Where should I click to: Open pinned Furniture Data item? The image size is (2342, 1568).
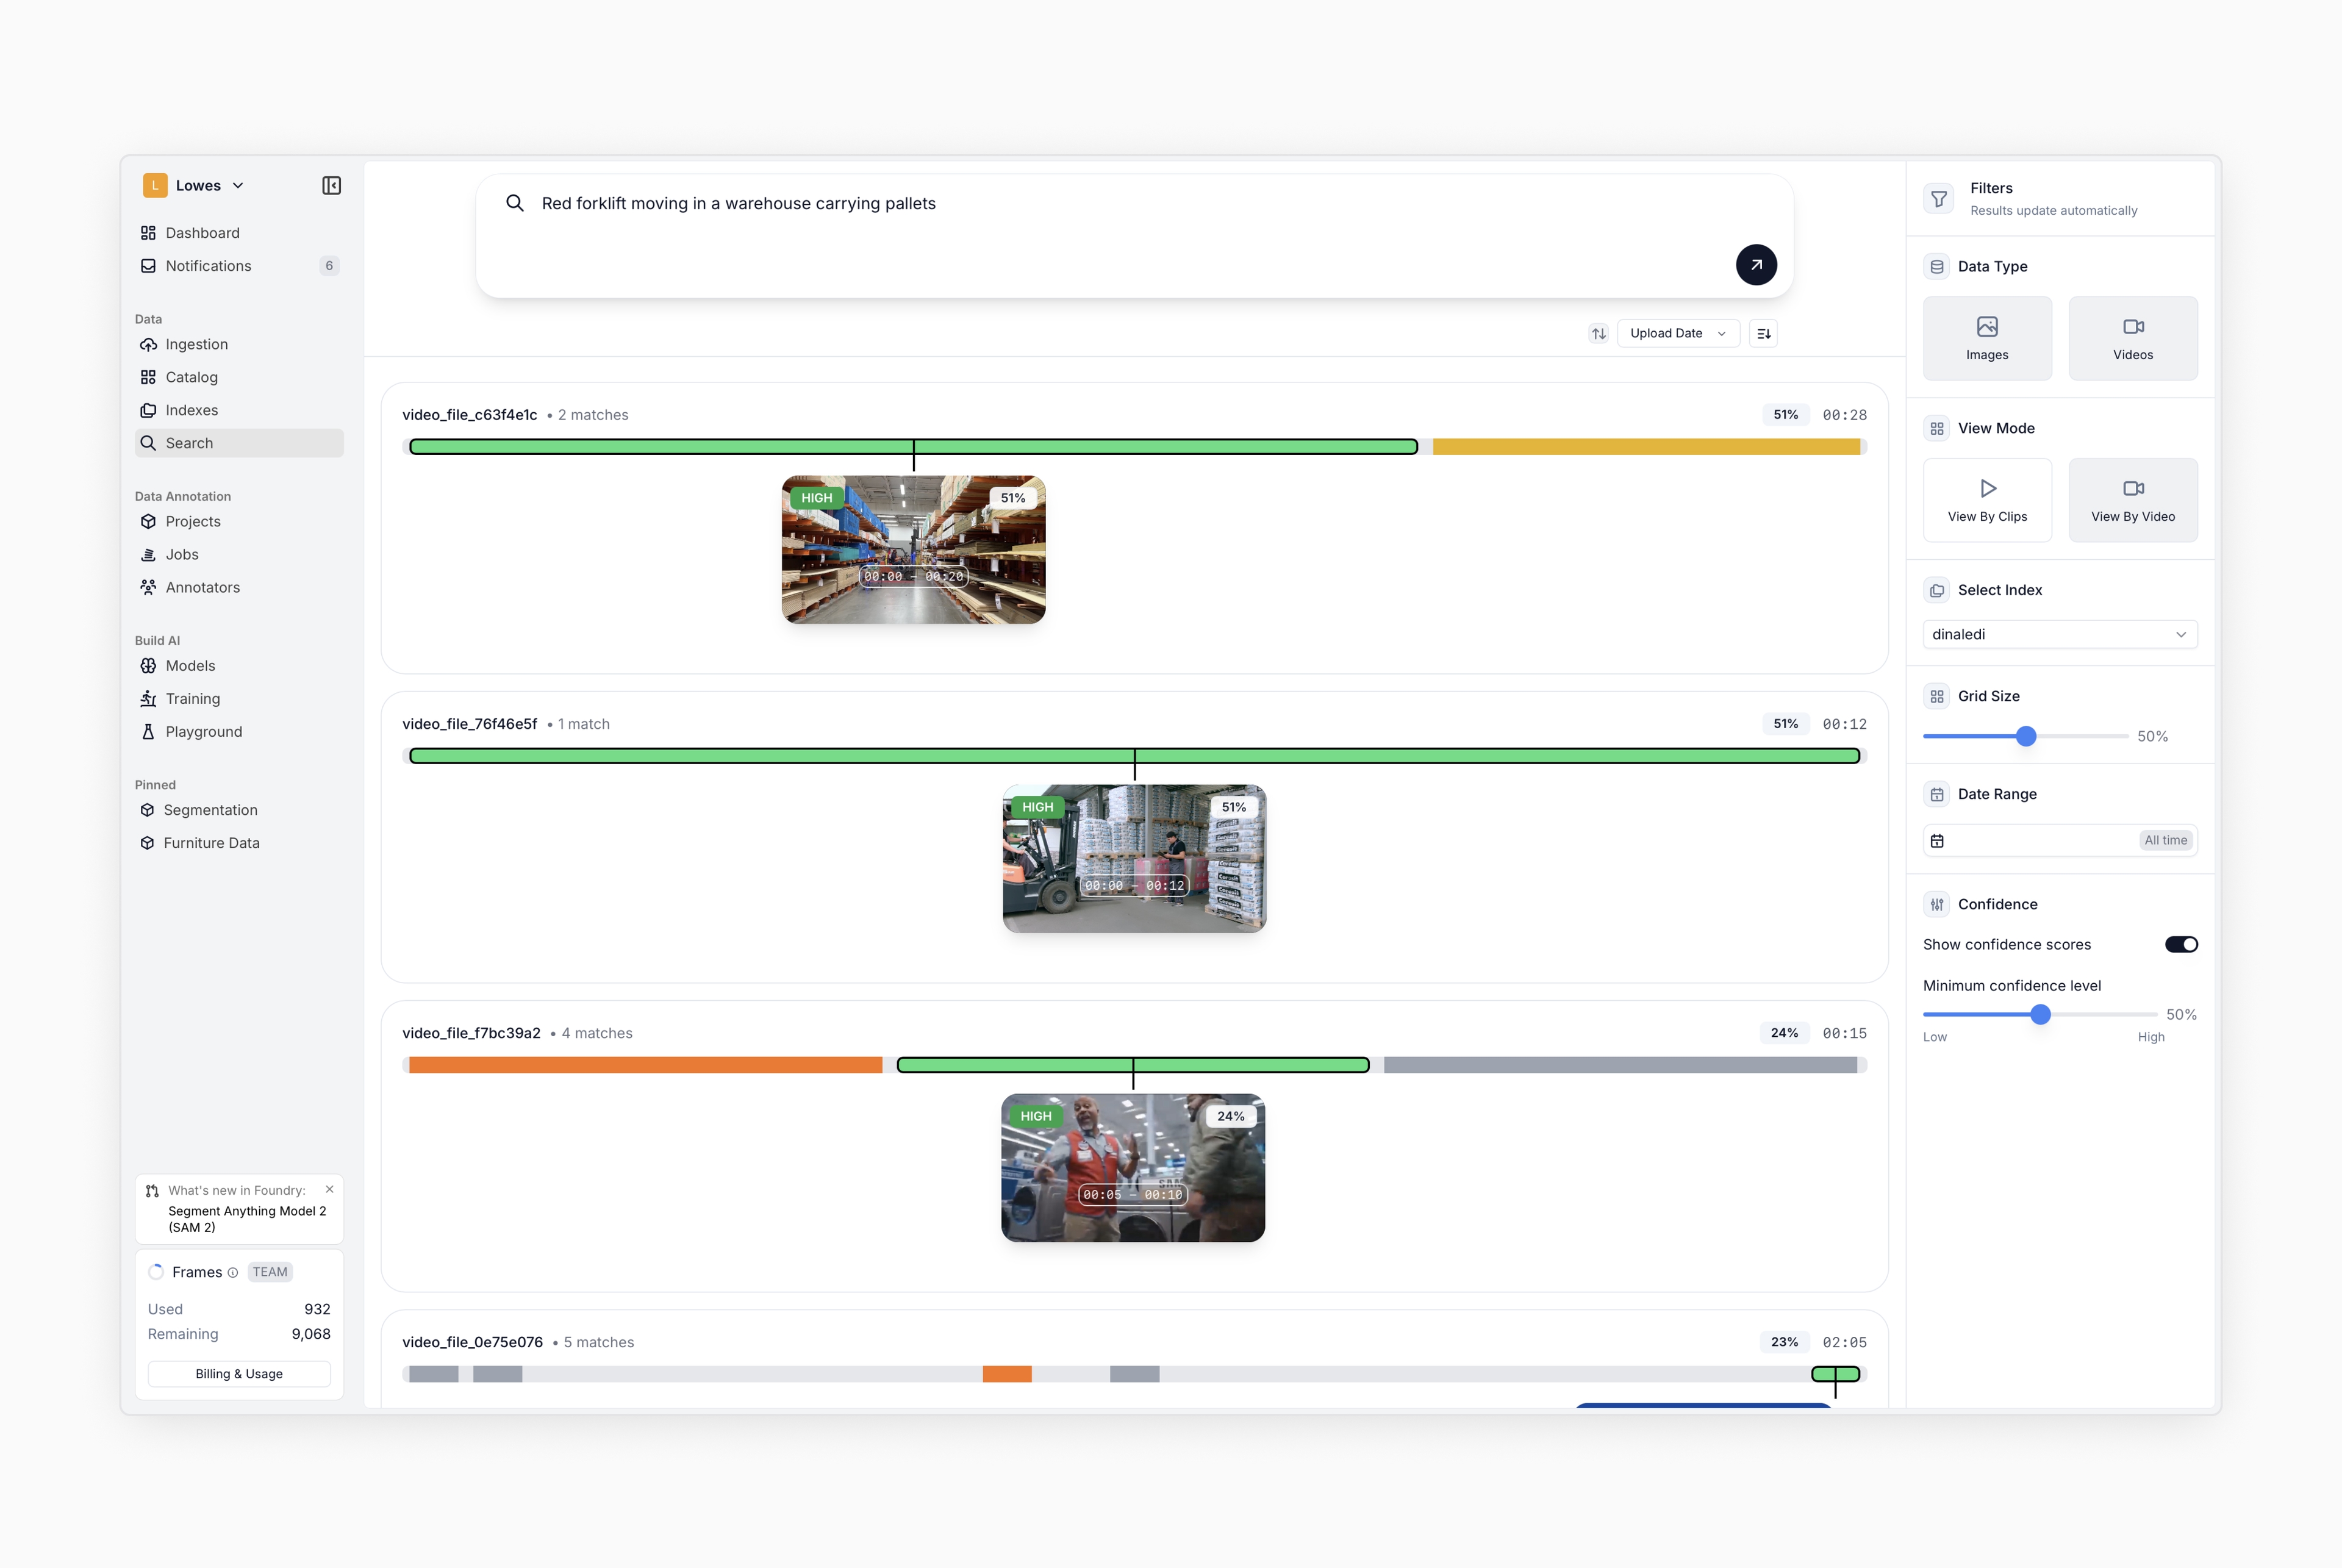(x=239, y=843)
